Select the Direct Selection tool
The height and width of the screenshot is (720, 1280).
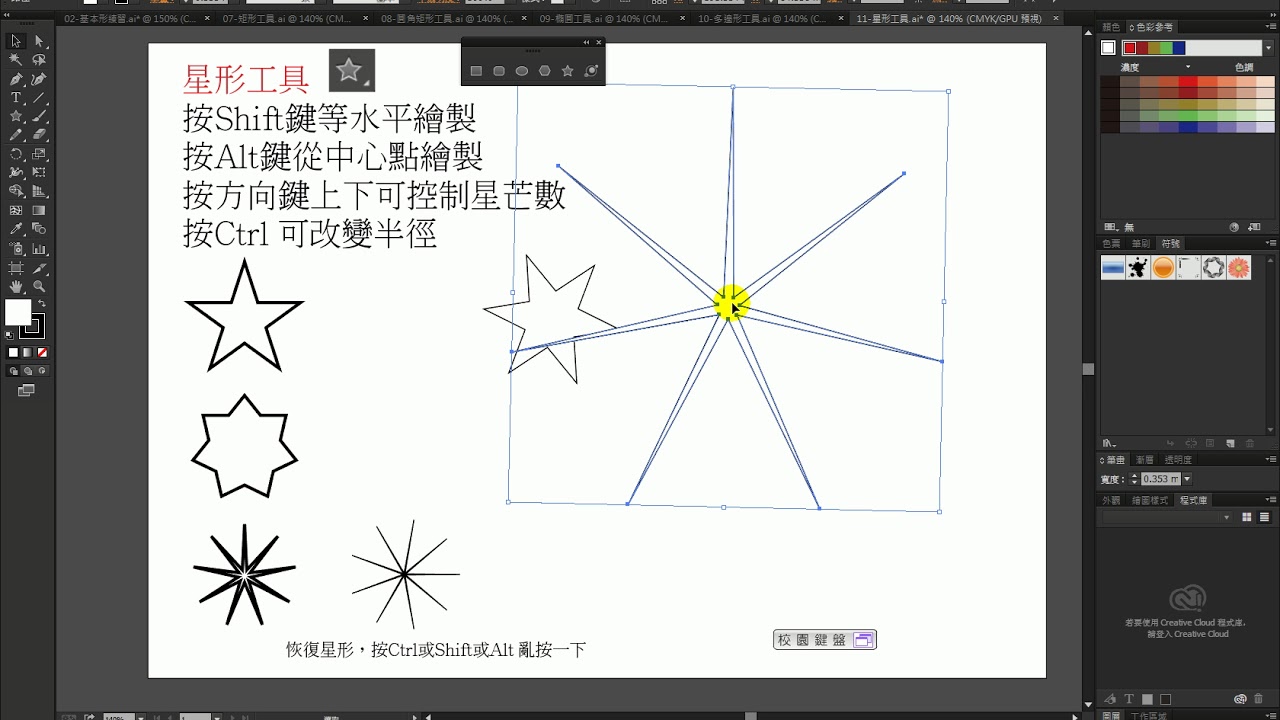tap(39, 41)
